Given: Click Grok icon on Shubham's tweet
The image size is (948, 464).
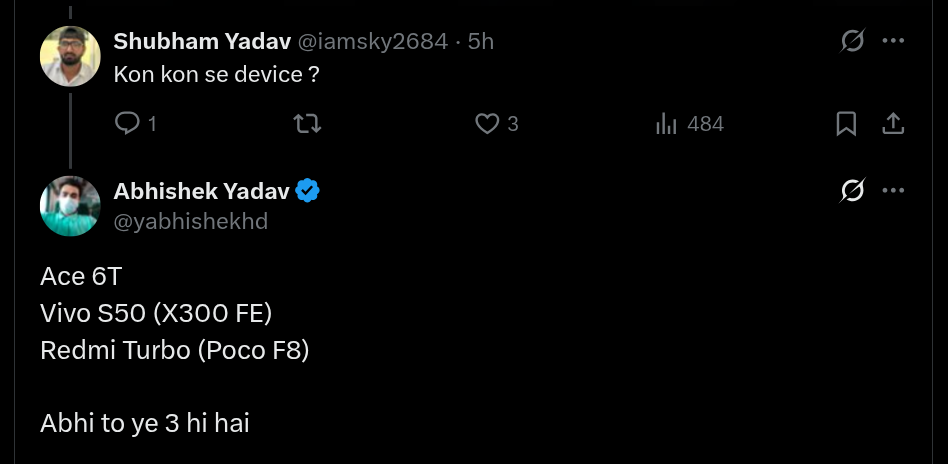Looking at the screenshot, I should [852, 41].
